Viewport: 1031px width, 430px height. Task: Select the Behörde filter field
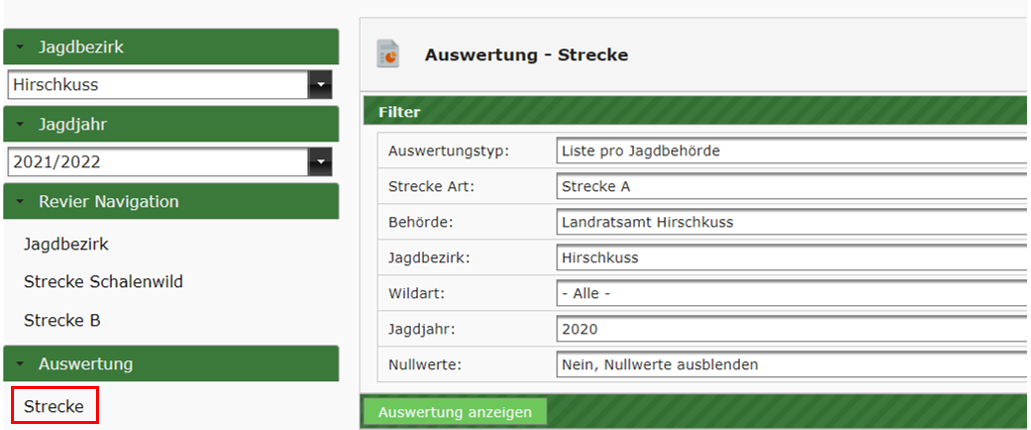click(791, 222)
